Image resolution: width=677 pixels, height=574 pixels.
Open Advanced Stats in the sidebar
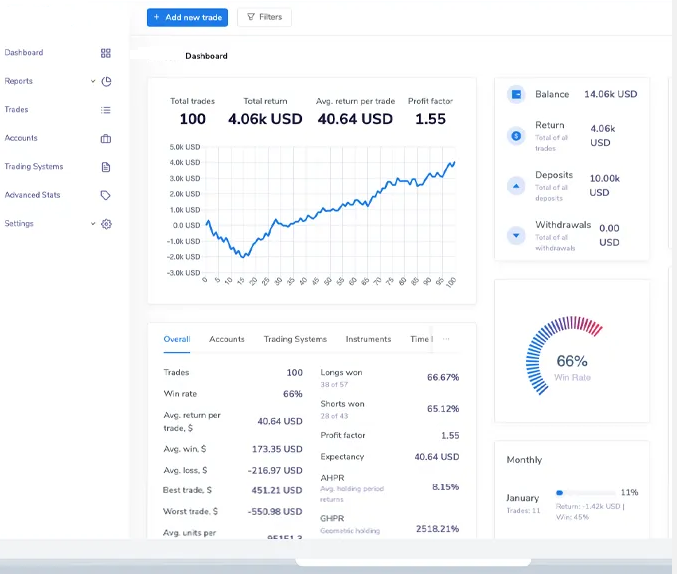[32, 195]
